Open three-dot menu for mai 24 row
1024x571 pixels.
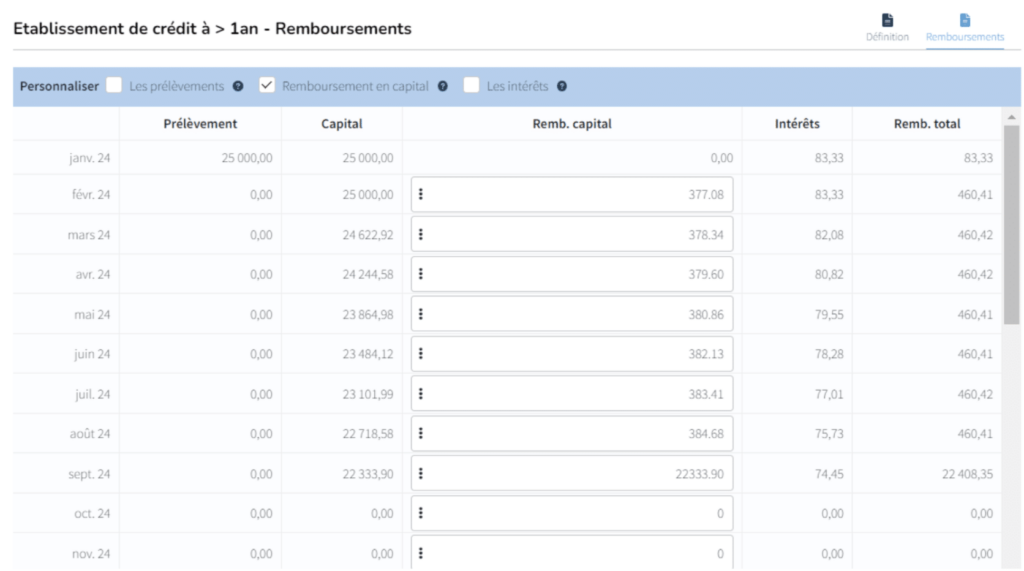pyautogui.click(x=421, y=314)
